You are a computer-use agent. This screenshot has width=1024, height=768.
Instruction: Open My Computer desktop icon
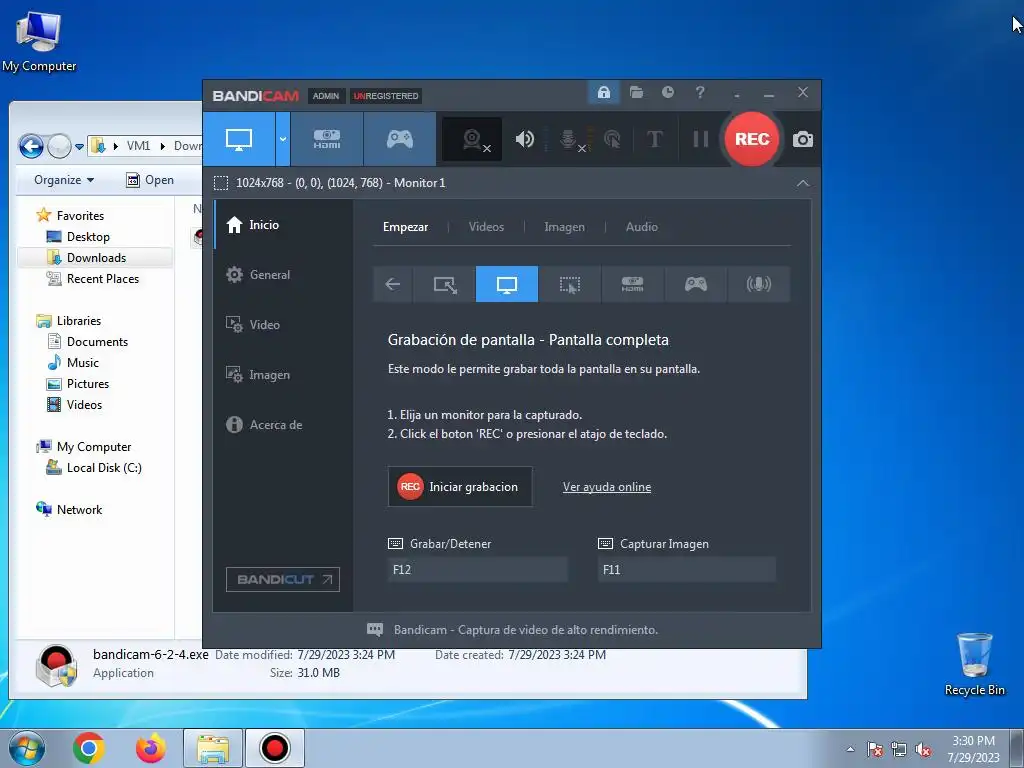tap(39, 41)
